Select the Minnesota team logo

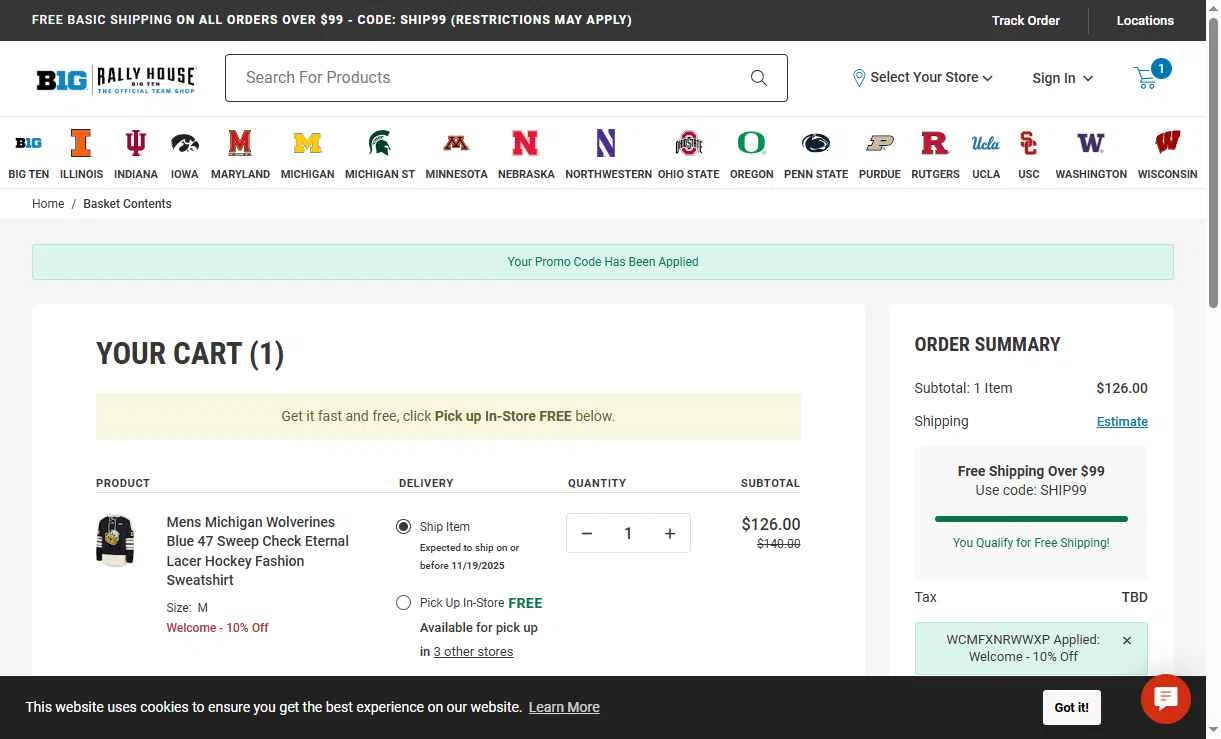(x=456, y=143)
